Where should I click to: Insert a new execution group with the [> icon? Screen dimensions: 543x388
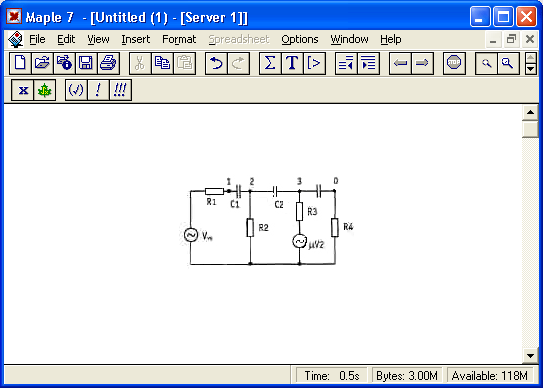pyautogui.click(x=314, y=63)
